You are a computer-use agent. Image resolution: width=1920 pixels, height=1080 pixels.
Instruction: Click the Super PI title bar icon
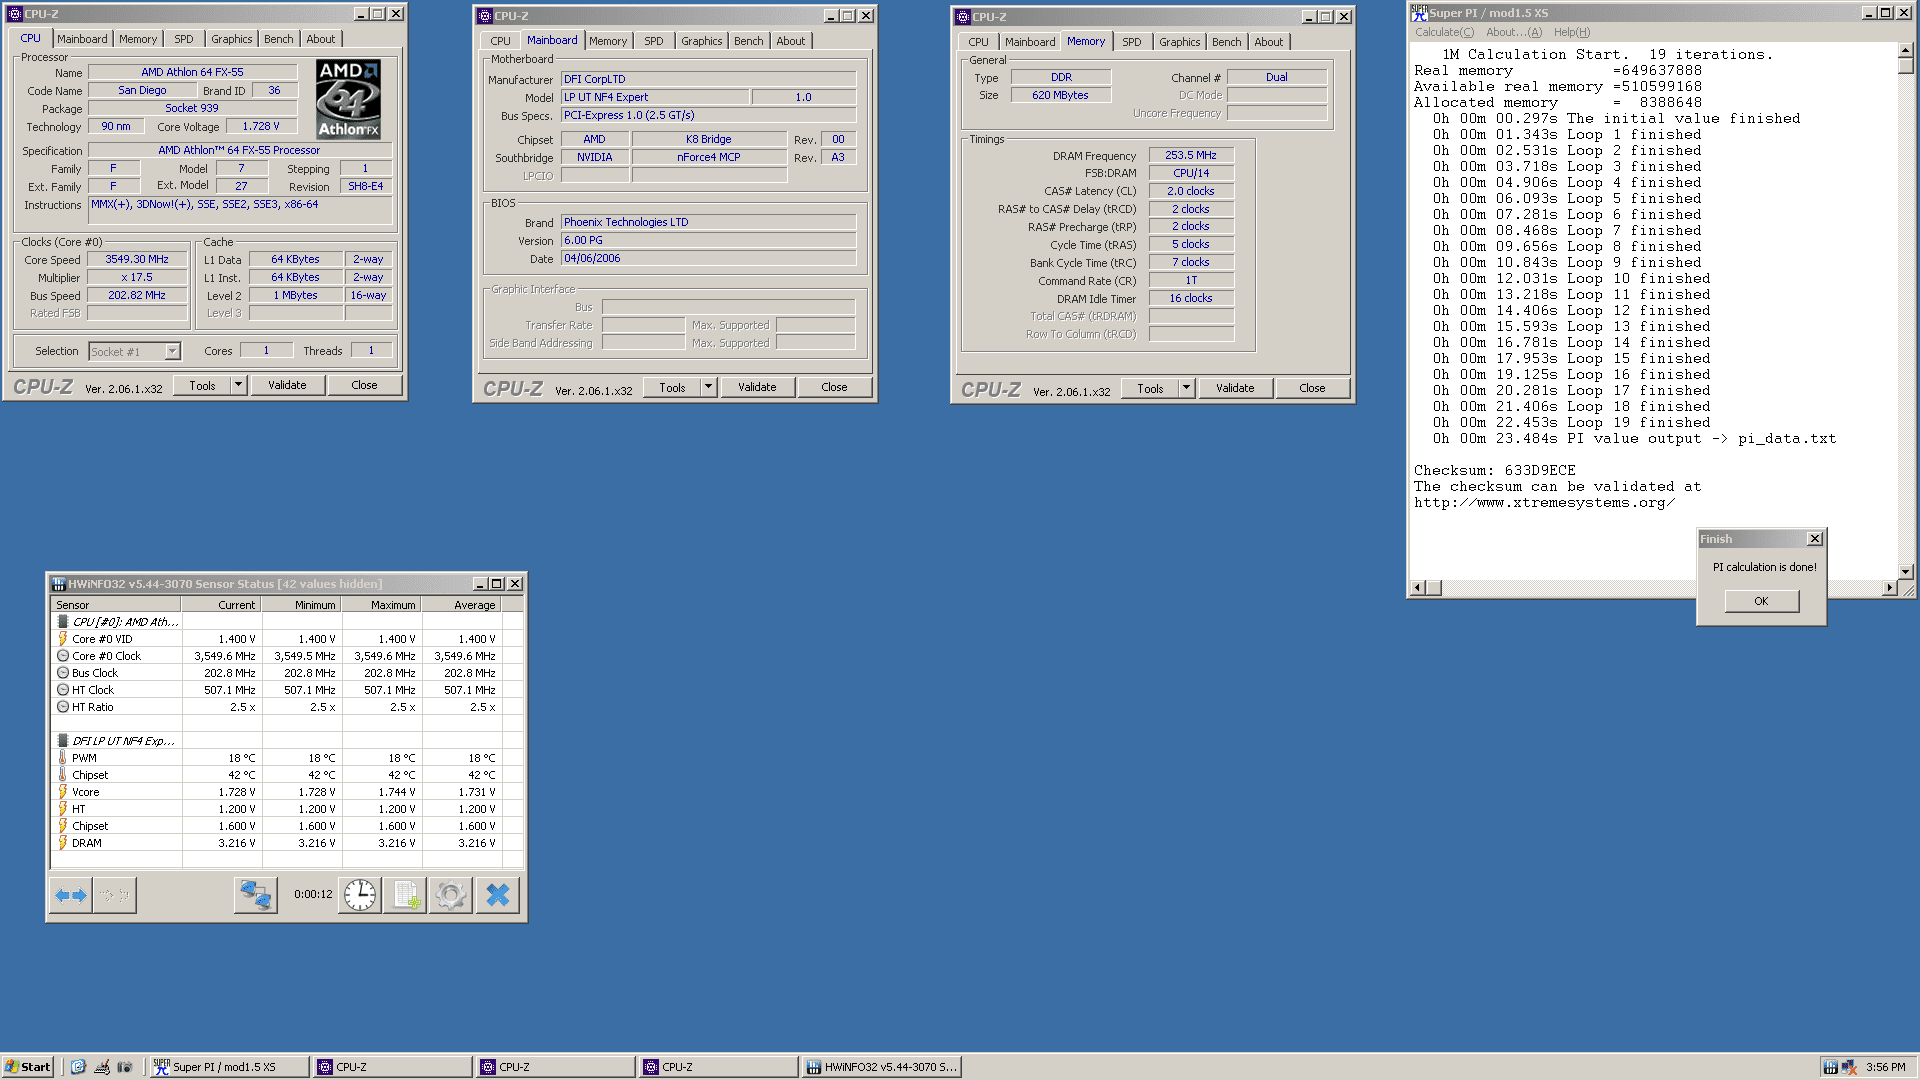pos(1419,13)
